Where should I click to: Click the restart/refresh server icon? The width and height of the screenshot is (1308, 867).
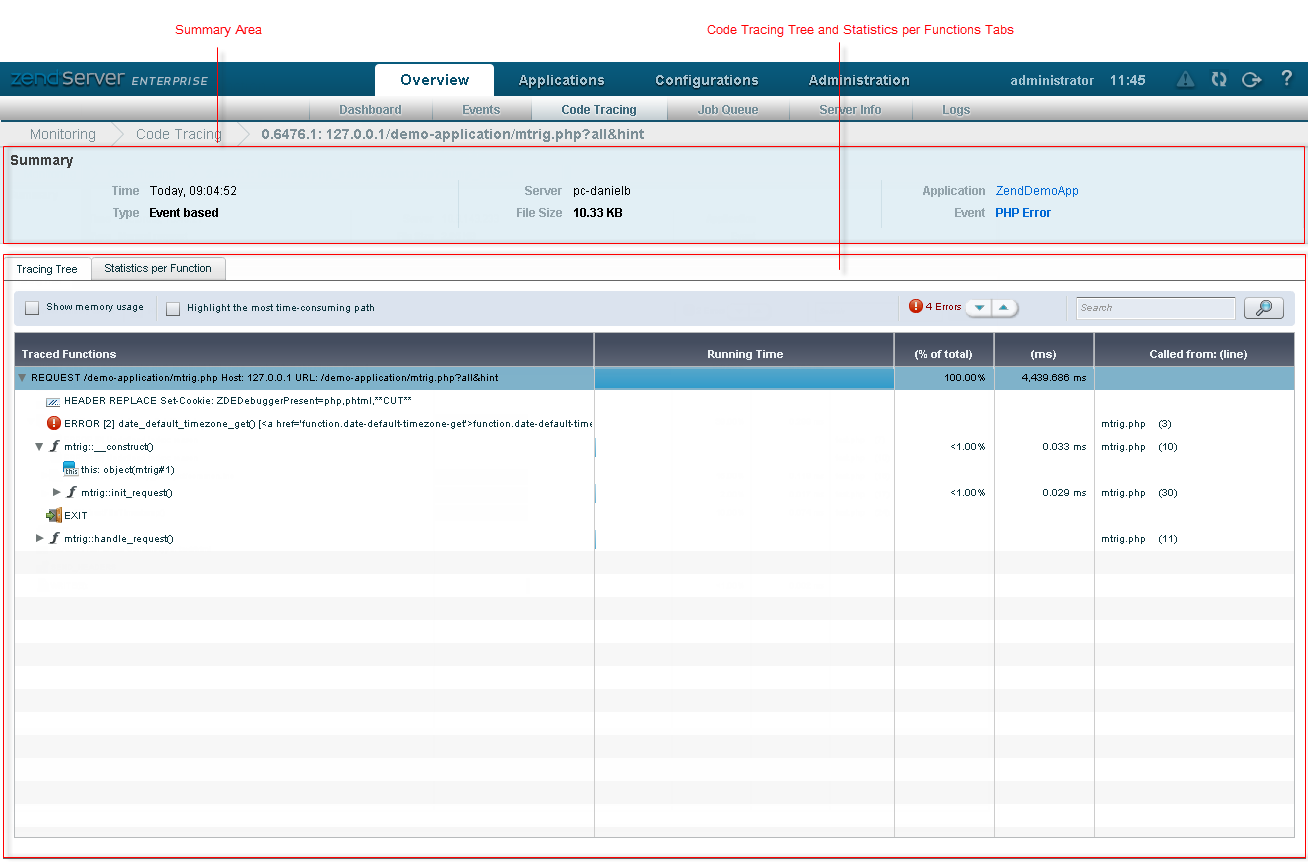coord(1218,80)
